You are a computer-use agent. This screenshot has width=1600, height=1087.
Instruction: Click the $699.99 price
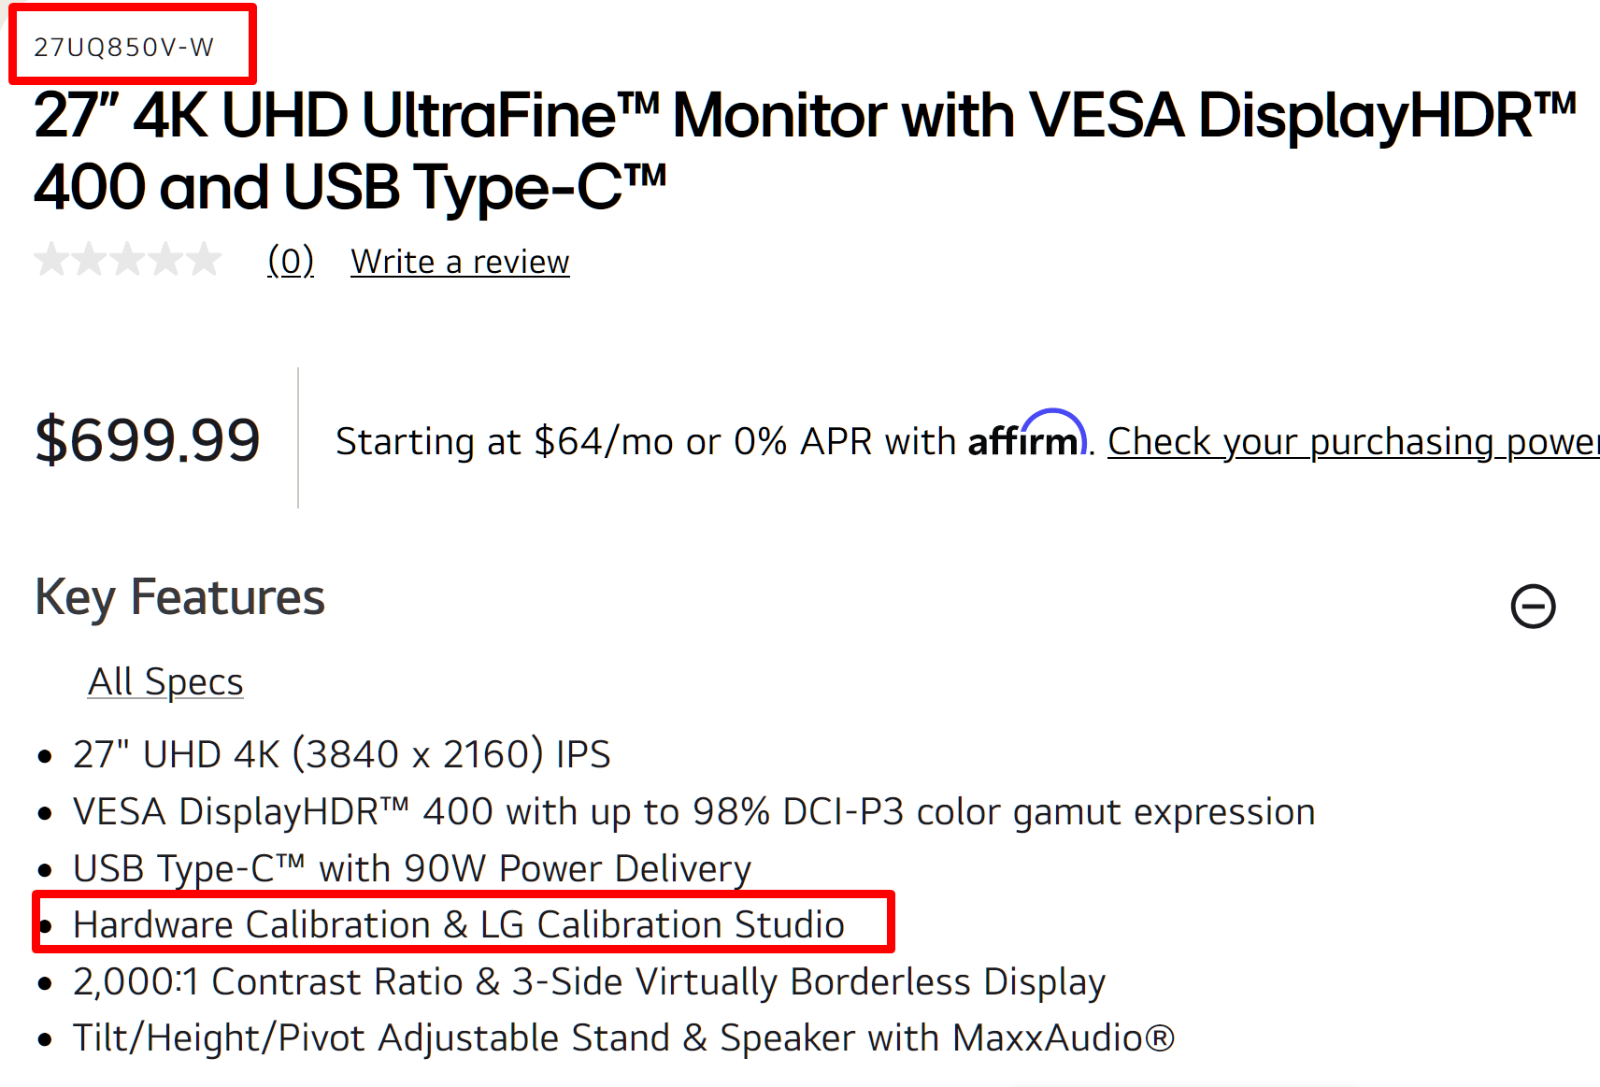(x=148, y=440)
